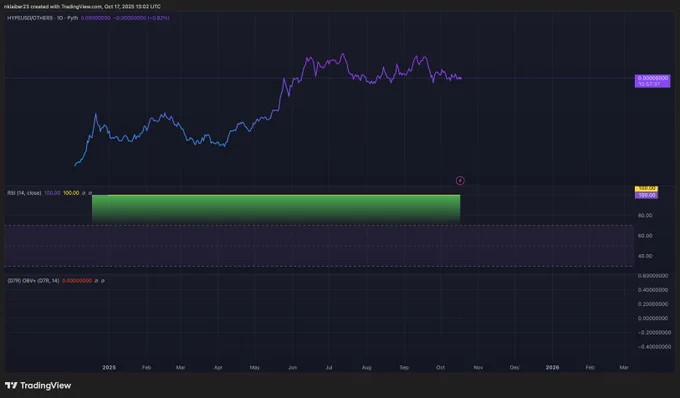This screenshot has width=680, height=398.
Task: Click the second ∅ symbol in RSI legend
Action: (x=90, y=193)
